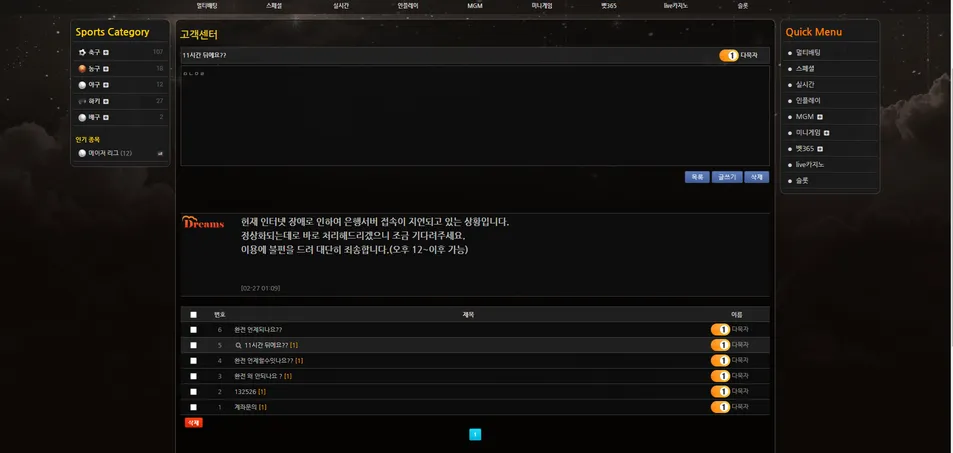Click the level badge on row 132526
Image resolution: width=953 pixels, height=453 pixels.
[720, 392]
